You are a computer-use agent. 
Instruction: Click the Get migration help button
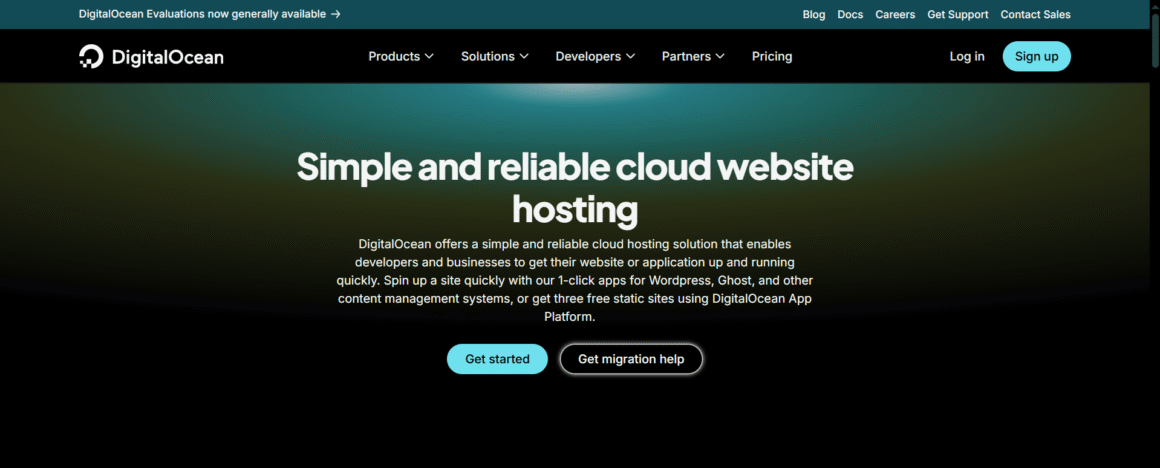click(x=631, y=359)
